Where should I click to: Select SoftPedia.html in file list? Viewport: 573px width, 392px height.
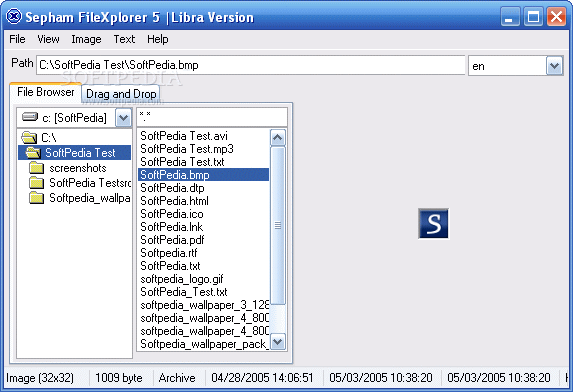174,201
